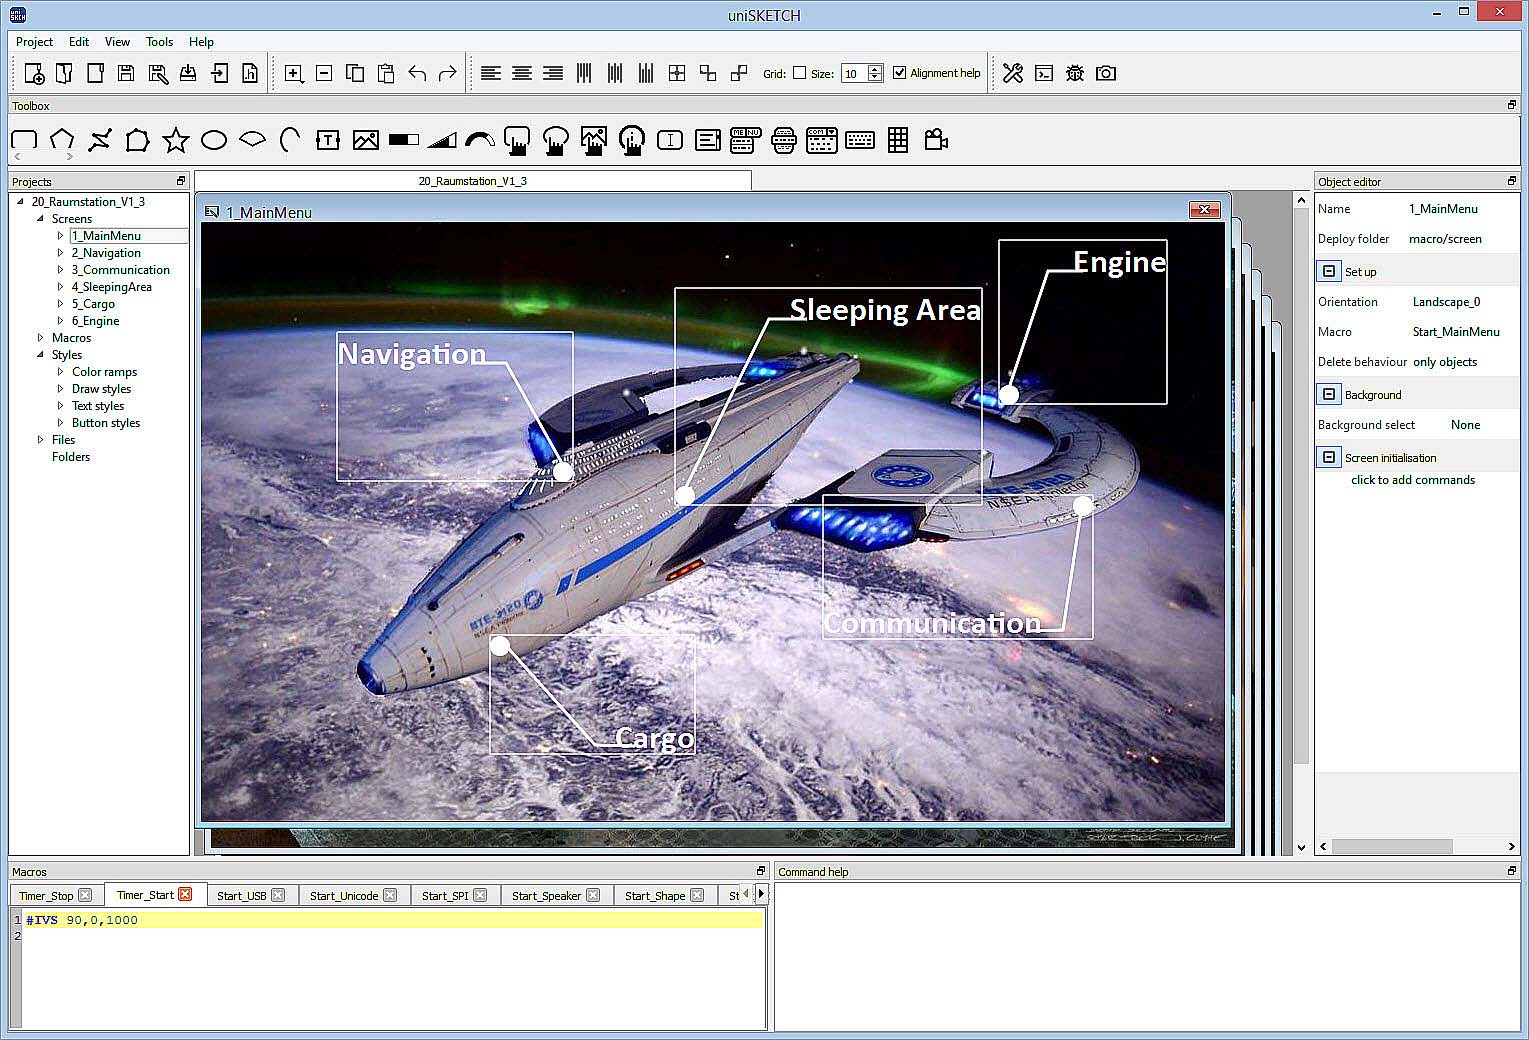Image resolution: width=1529 pixels, height=1040 pixels.
Task: Open the View menu
Action: click(x=117, y=42)
